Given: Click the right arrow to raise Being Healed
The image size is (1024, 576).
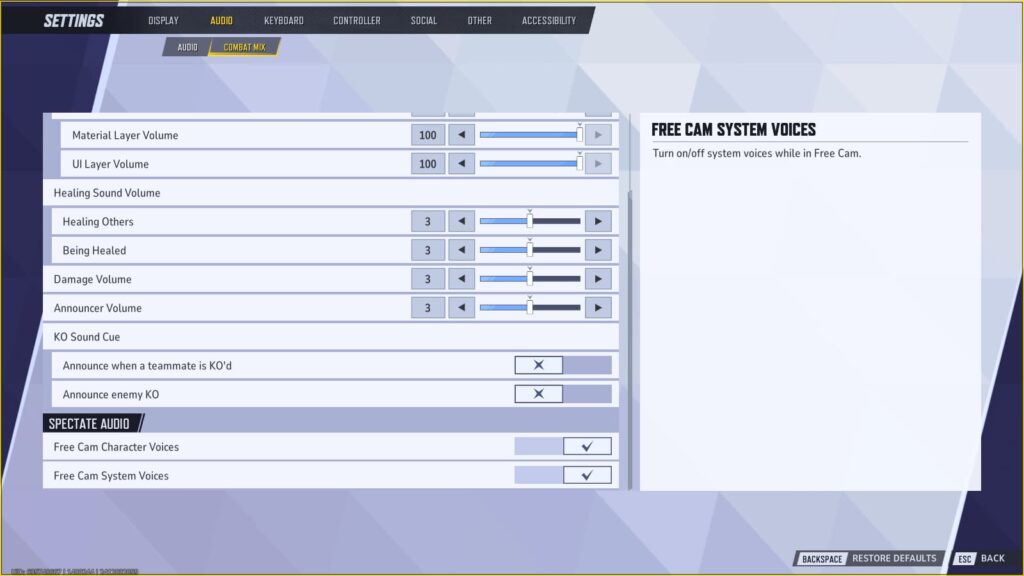Looking at the screenshot, I should click(597, 249).
